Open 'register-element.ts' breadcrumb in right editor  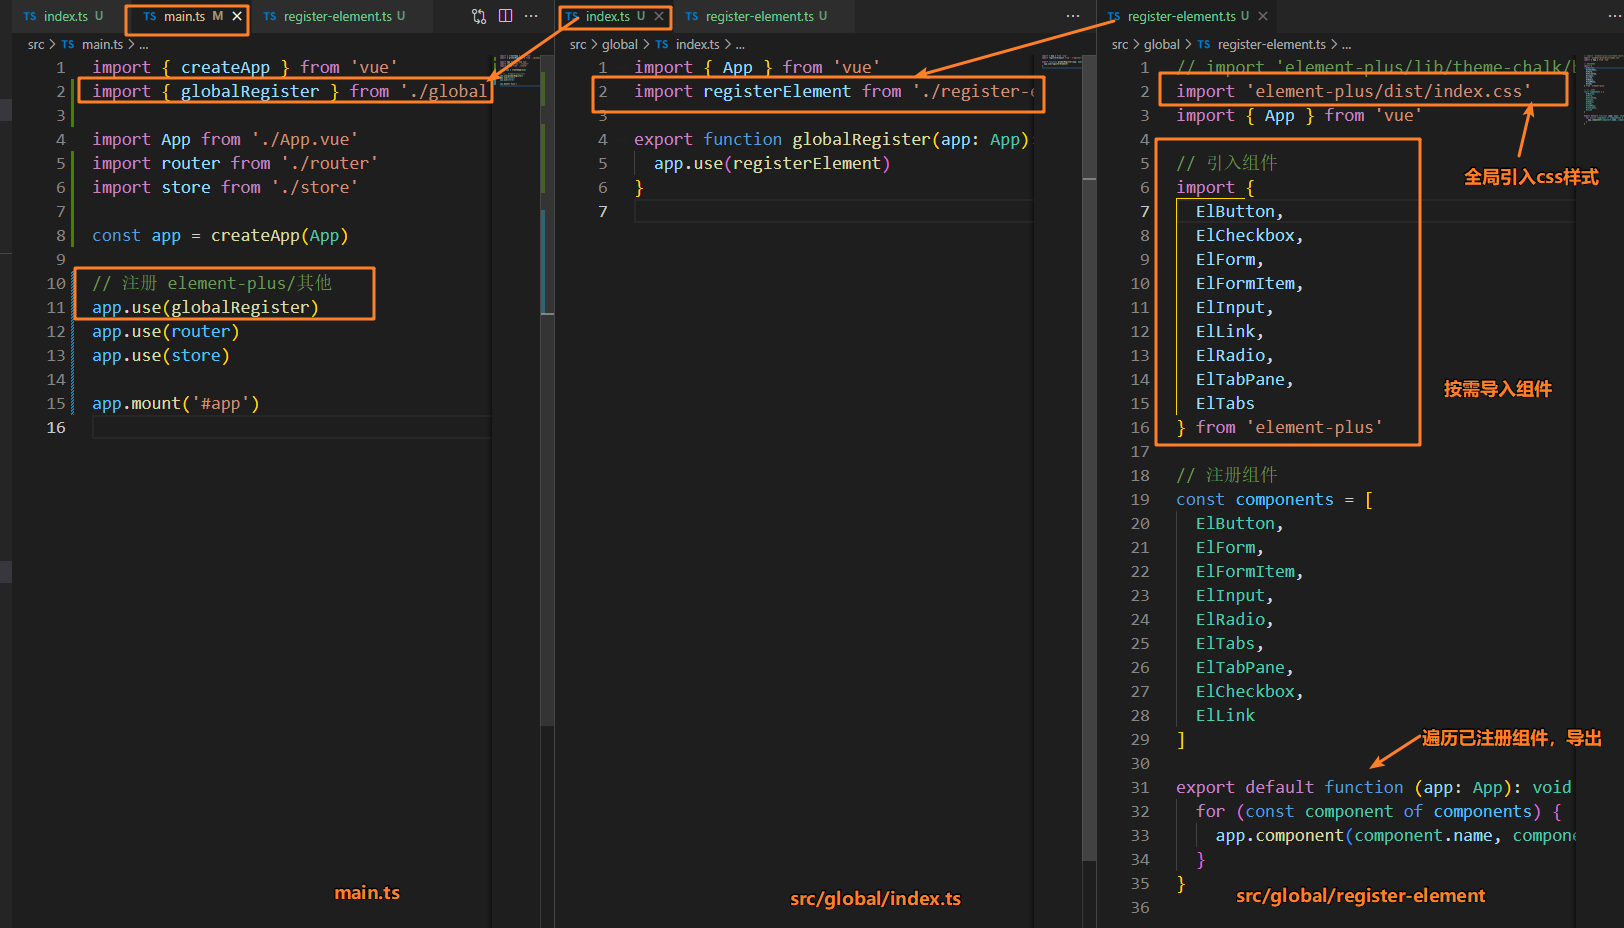pyautogui.click(x=1272, y=44)
